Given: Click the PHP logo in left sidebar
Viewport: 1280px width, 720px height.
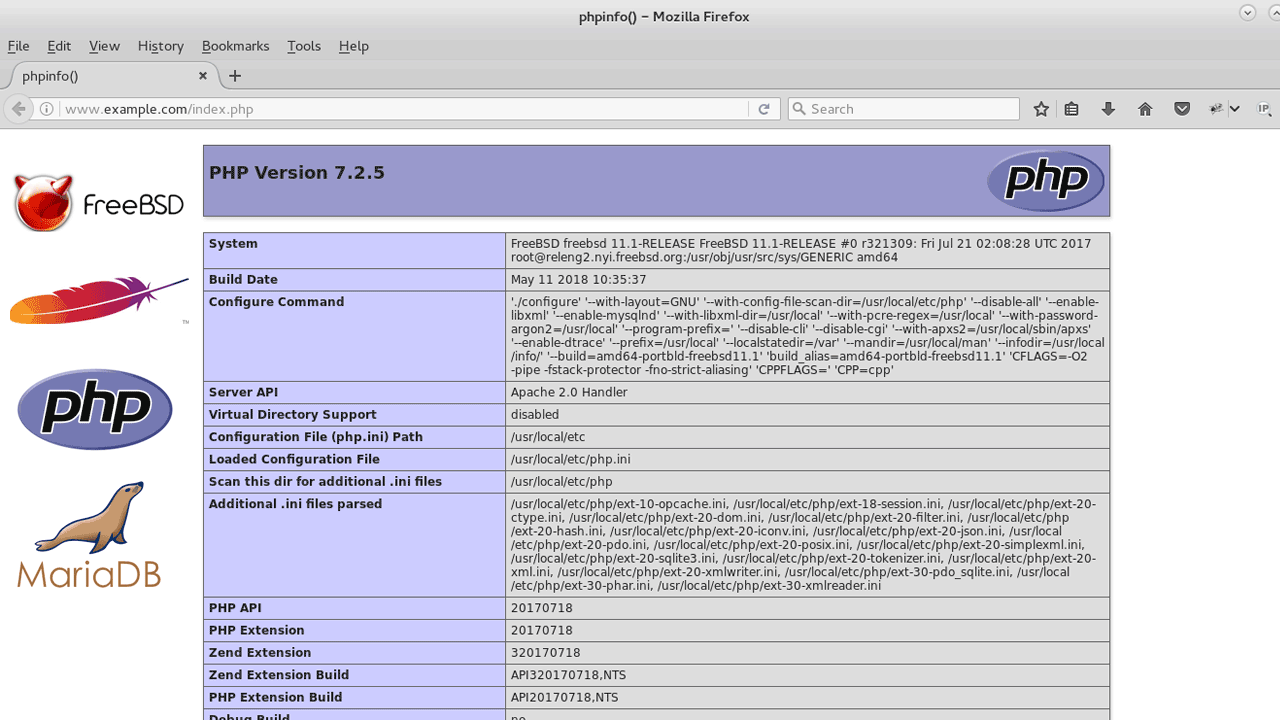Looking at the screenshot, I should pyautogui.click(x=95, y=409).
